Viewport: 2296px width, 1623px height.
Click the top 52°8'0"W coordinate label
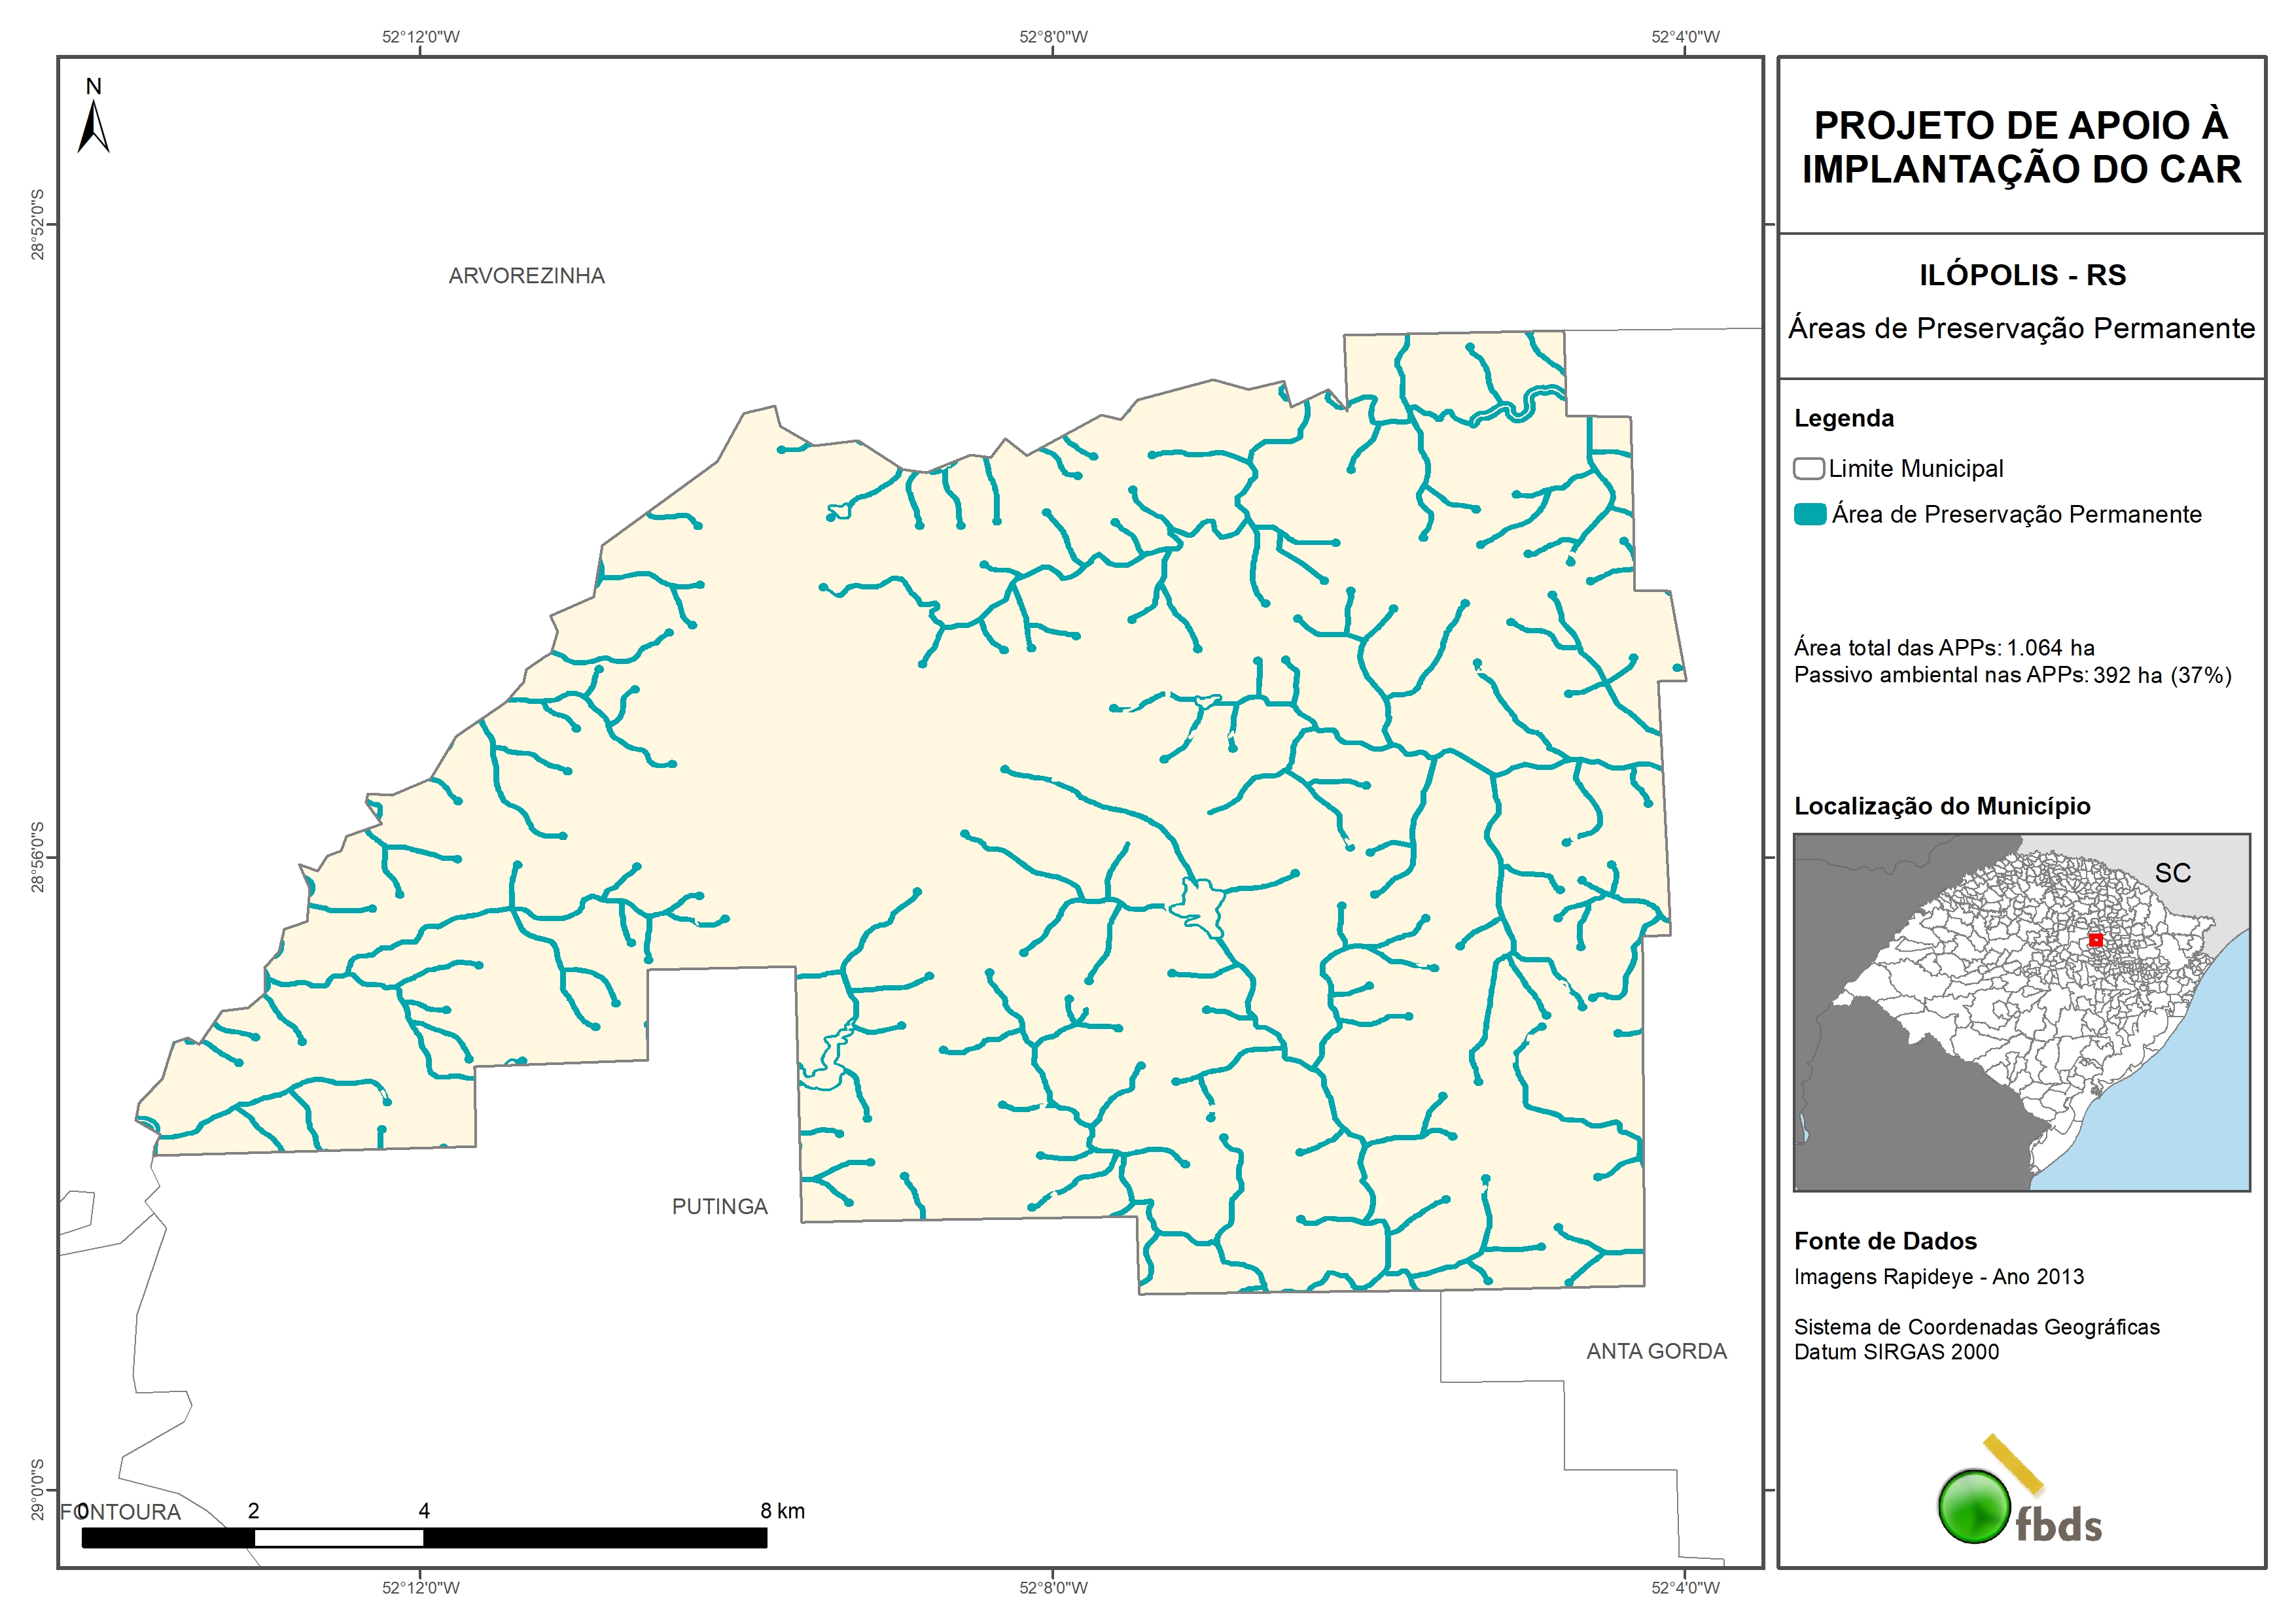[x=1053, y=37]
